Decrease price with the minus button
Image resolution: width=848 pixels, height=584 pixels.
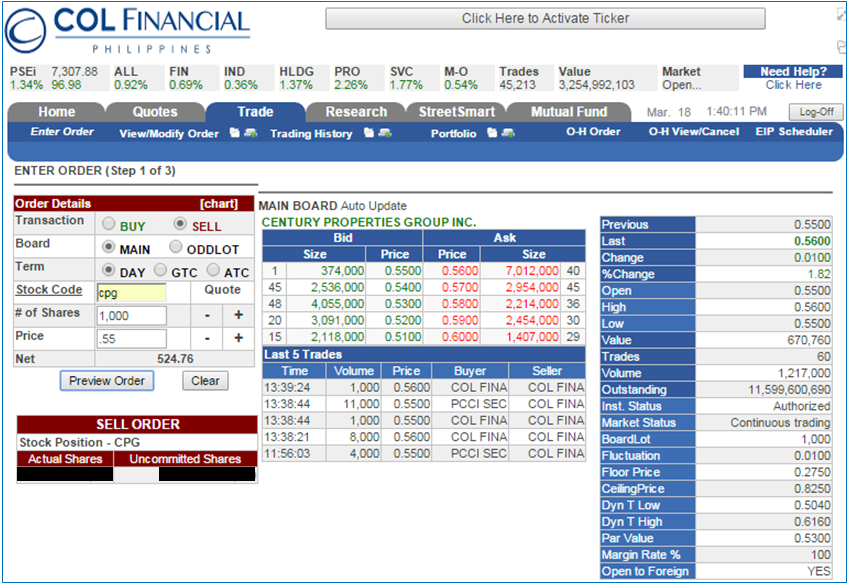click(x=207, y=339)
